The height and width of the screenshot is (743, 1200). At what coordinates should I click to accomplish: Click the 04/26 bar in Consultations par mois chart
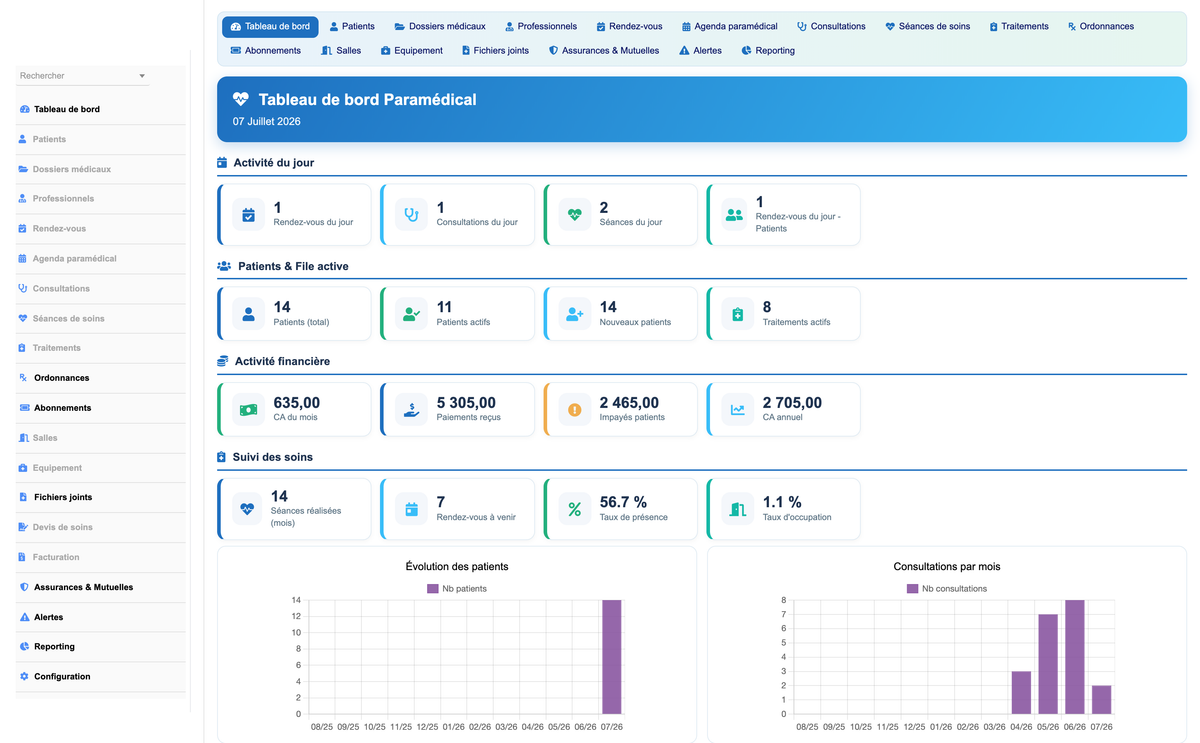[1021, 692]
